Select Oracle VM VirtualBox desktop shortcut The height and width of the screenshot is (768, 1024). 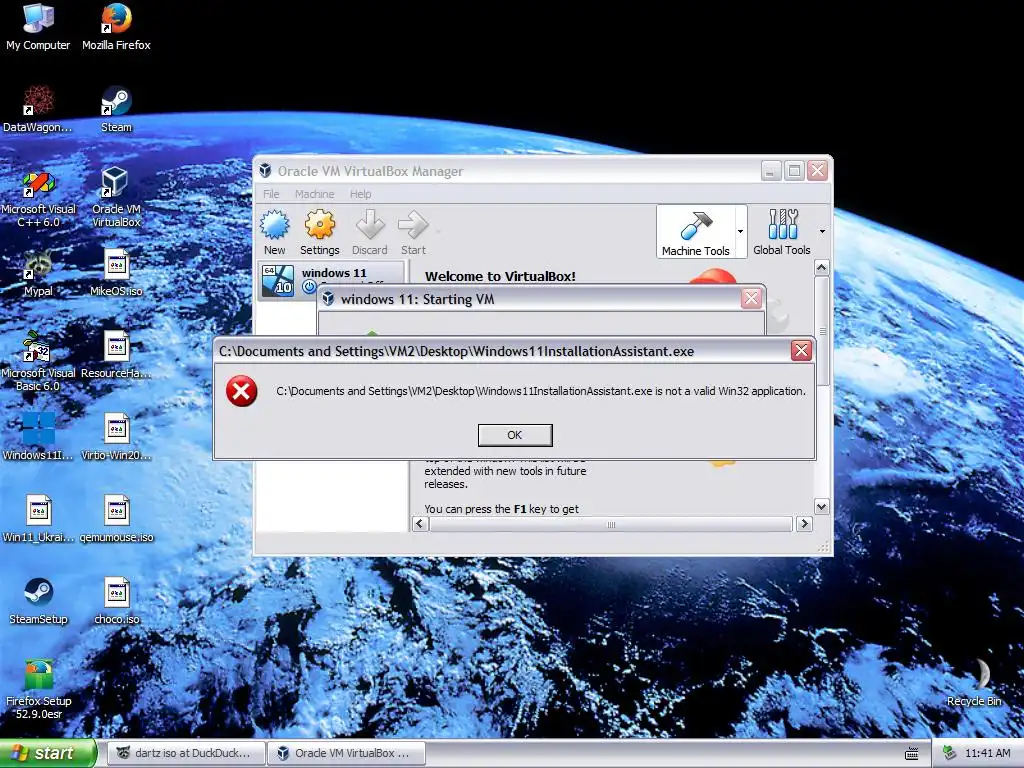(116, 197)
